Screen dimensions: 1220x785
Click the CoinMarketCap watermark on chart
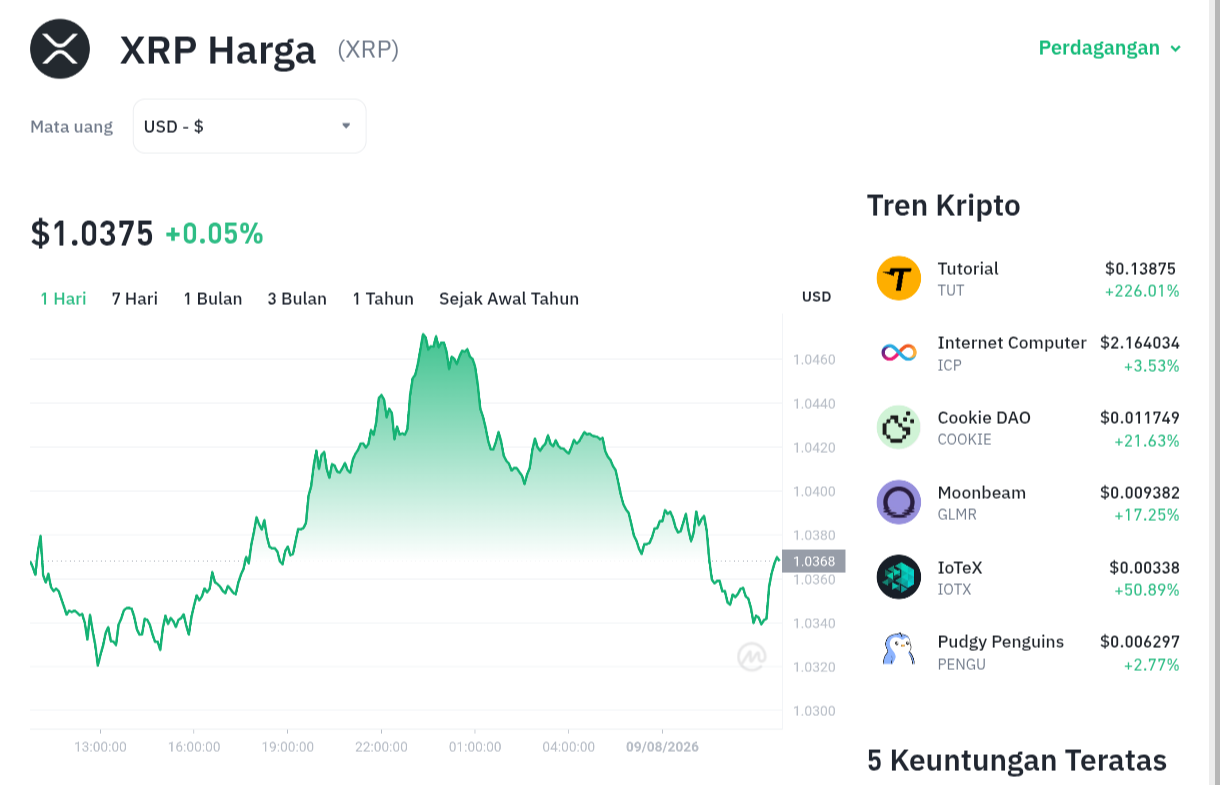pyautogui.click(x=752, y=657)
